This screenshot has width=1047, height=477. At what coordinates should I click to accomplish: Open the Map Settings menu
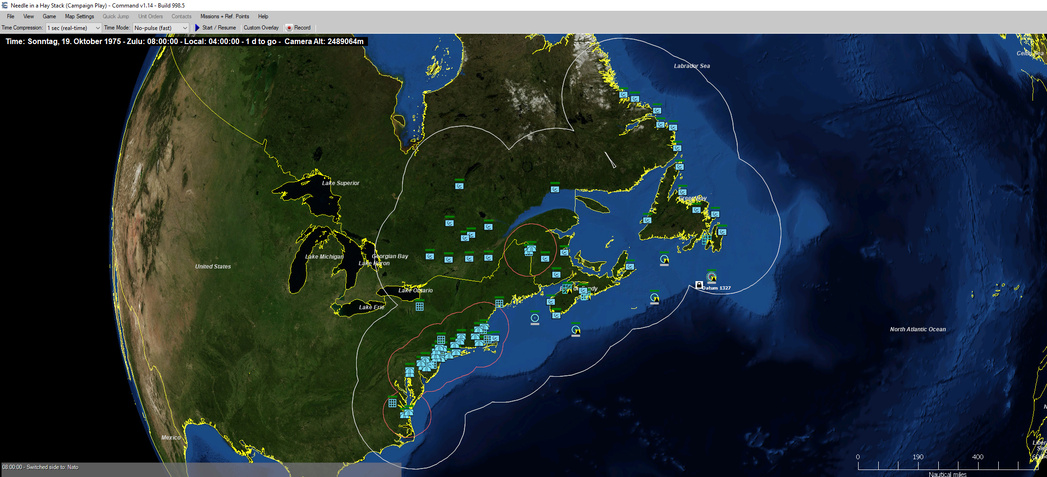[x=79, y=17]
